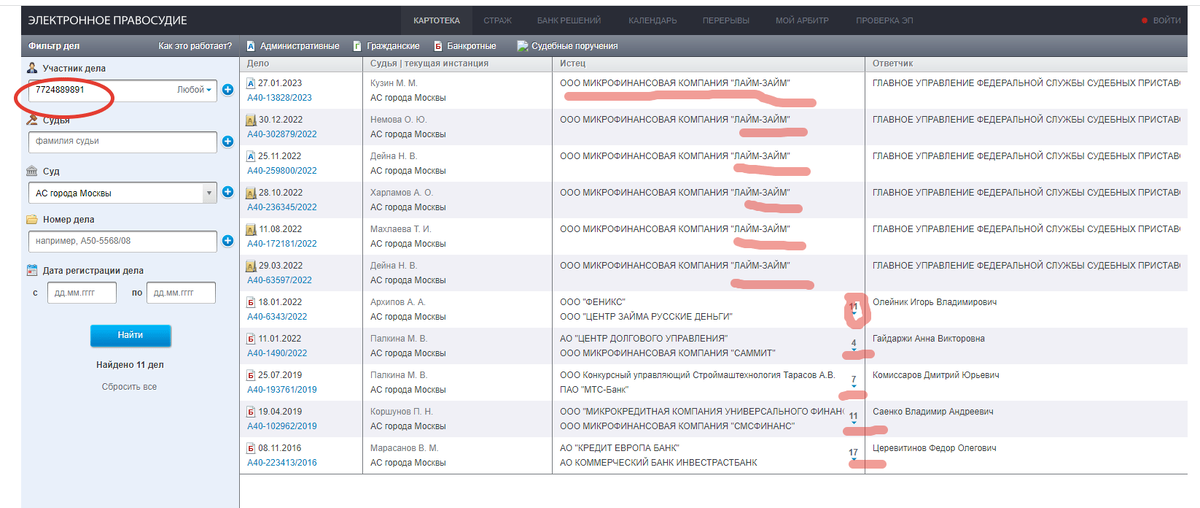1200x508 pixels.
Task: Click case type icon for 25.11.2022 row
Action: (x=251, y=156)
